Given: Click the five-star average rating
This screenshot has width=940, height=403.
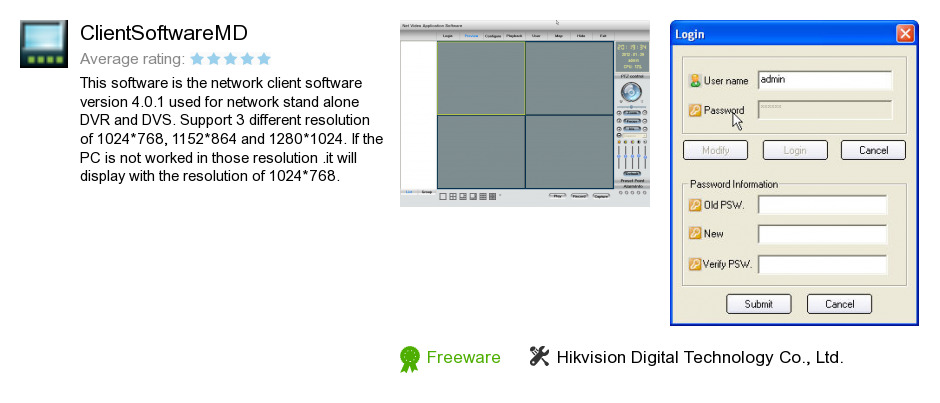Looking at the screenshot, I should coord(230,59).
